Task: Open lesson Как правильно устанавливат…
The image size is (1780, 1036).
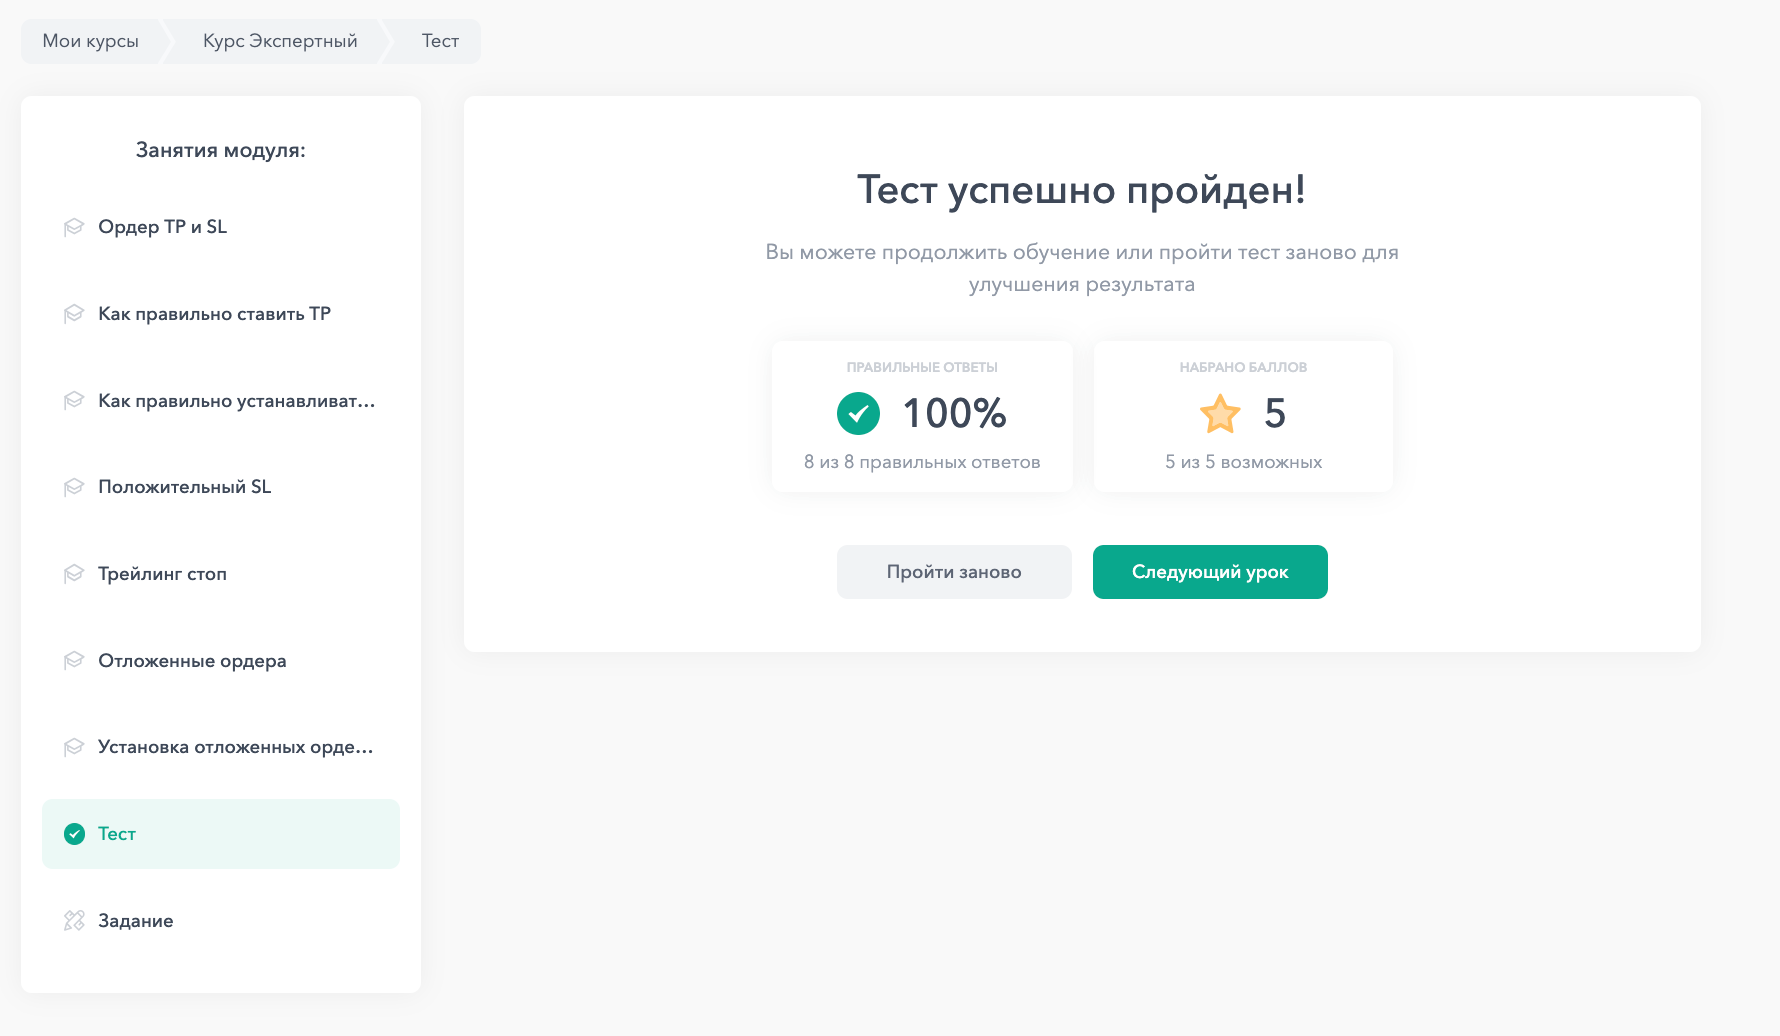Action: pos(236,401)
